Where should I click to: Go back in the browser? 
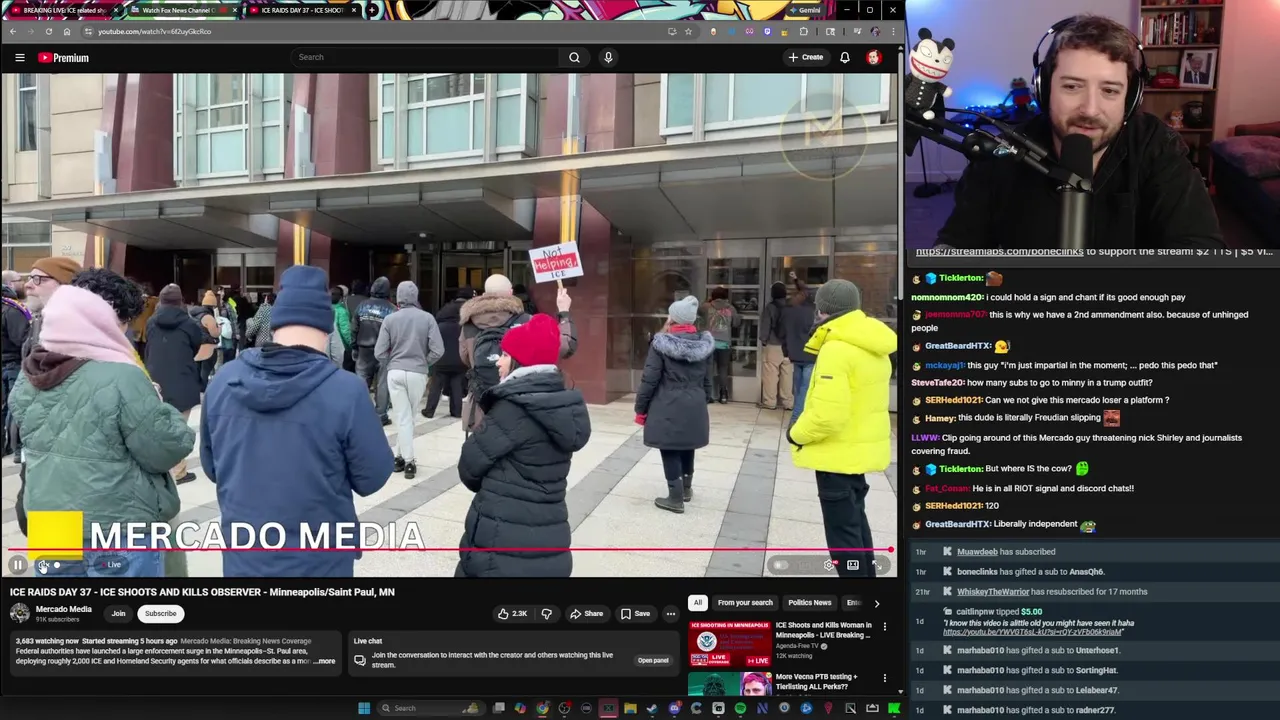pyautogui.click(x=13, y=31)
